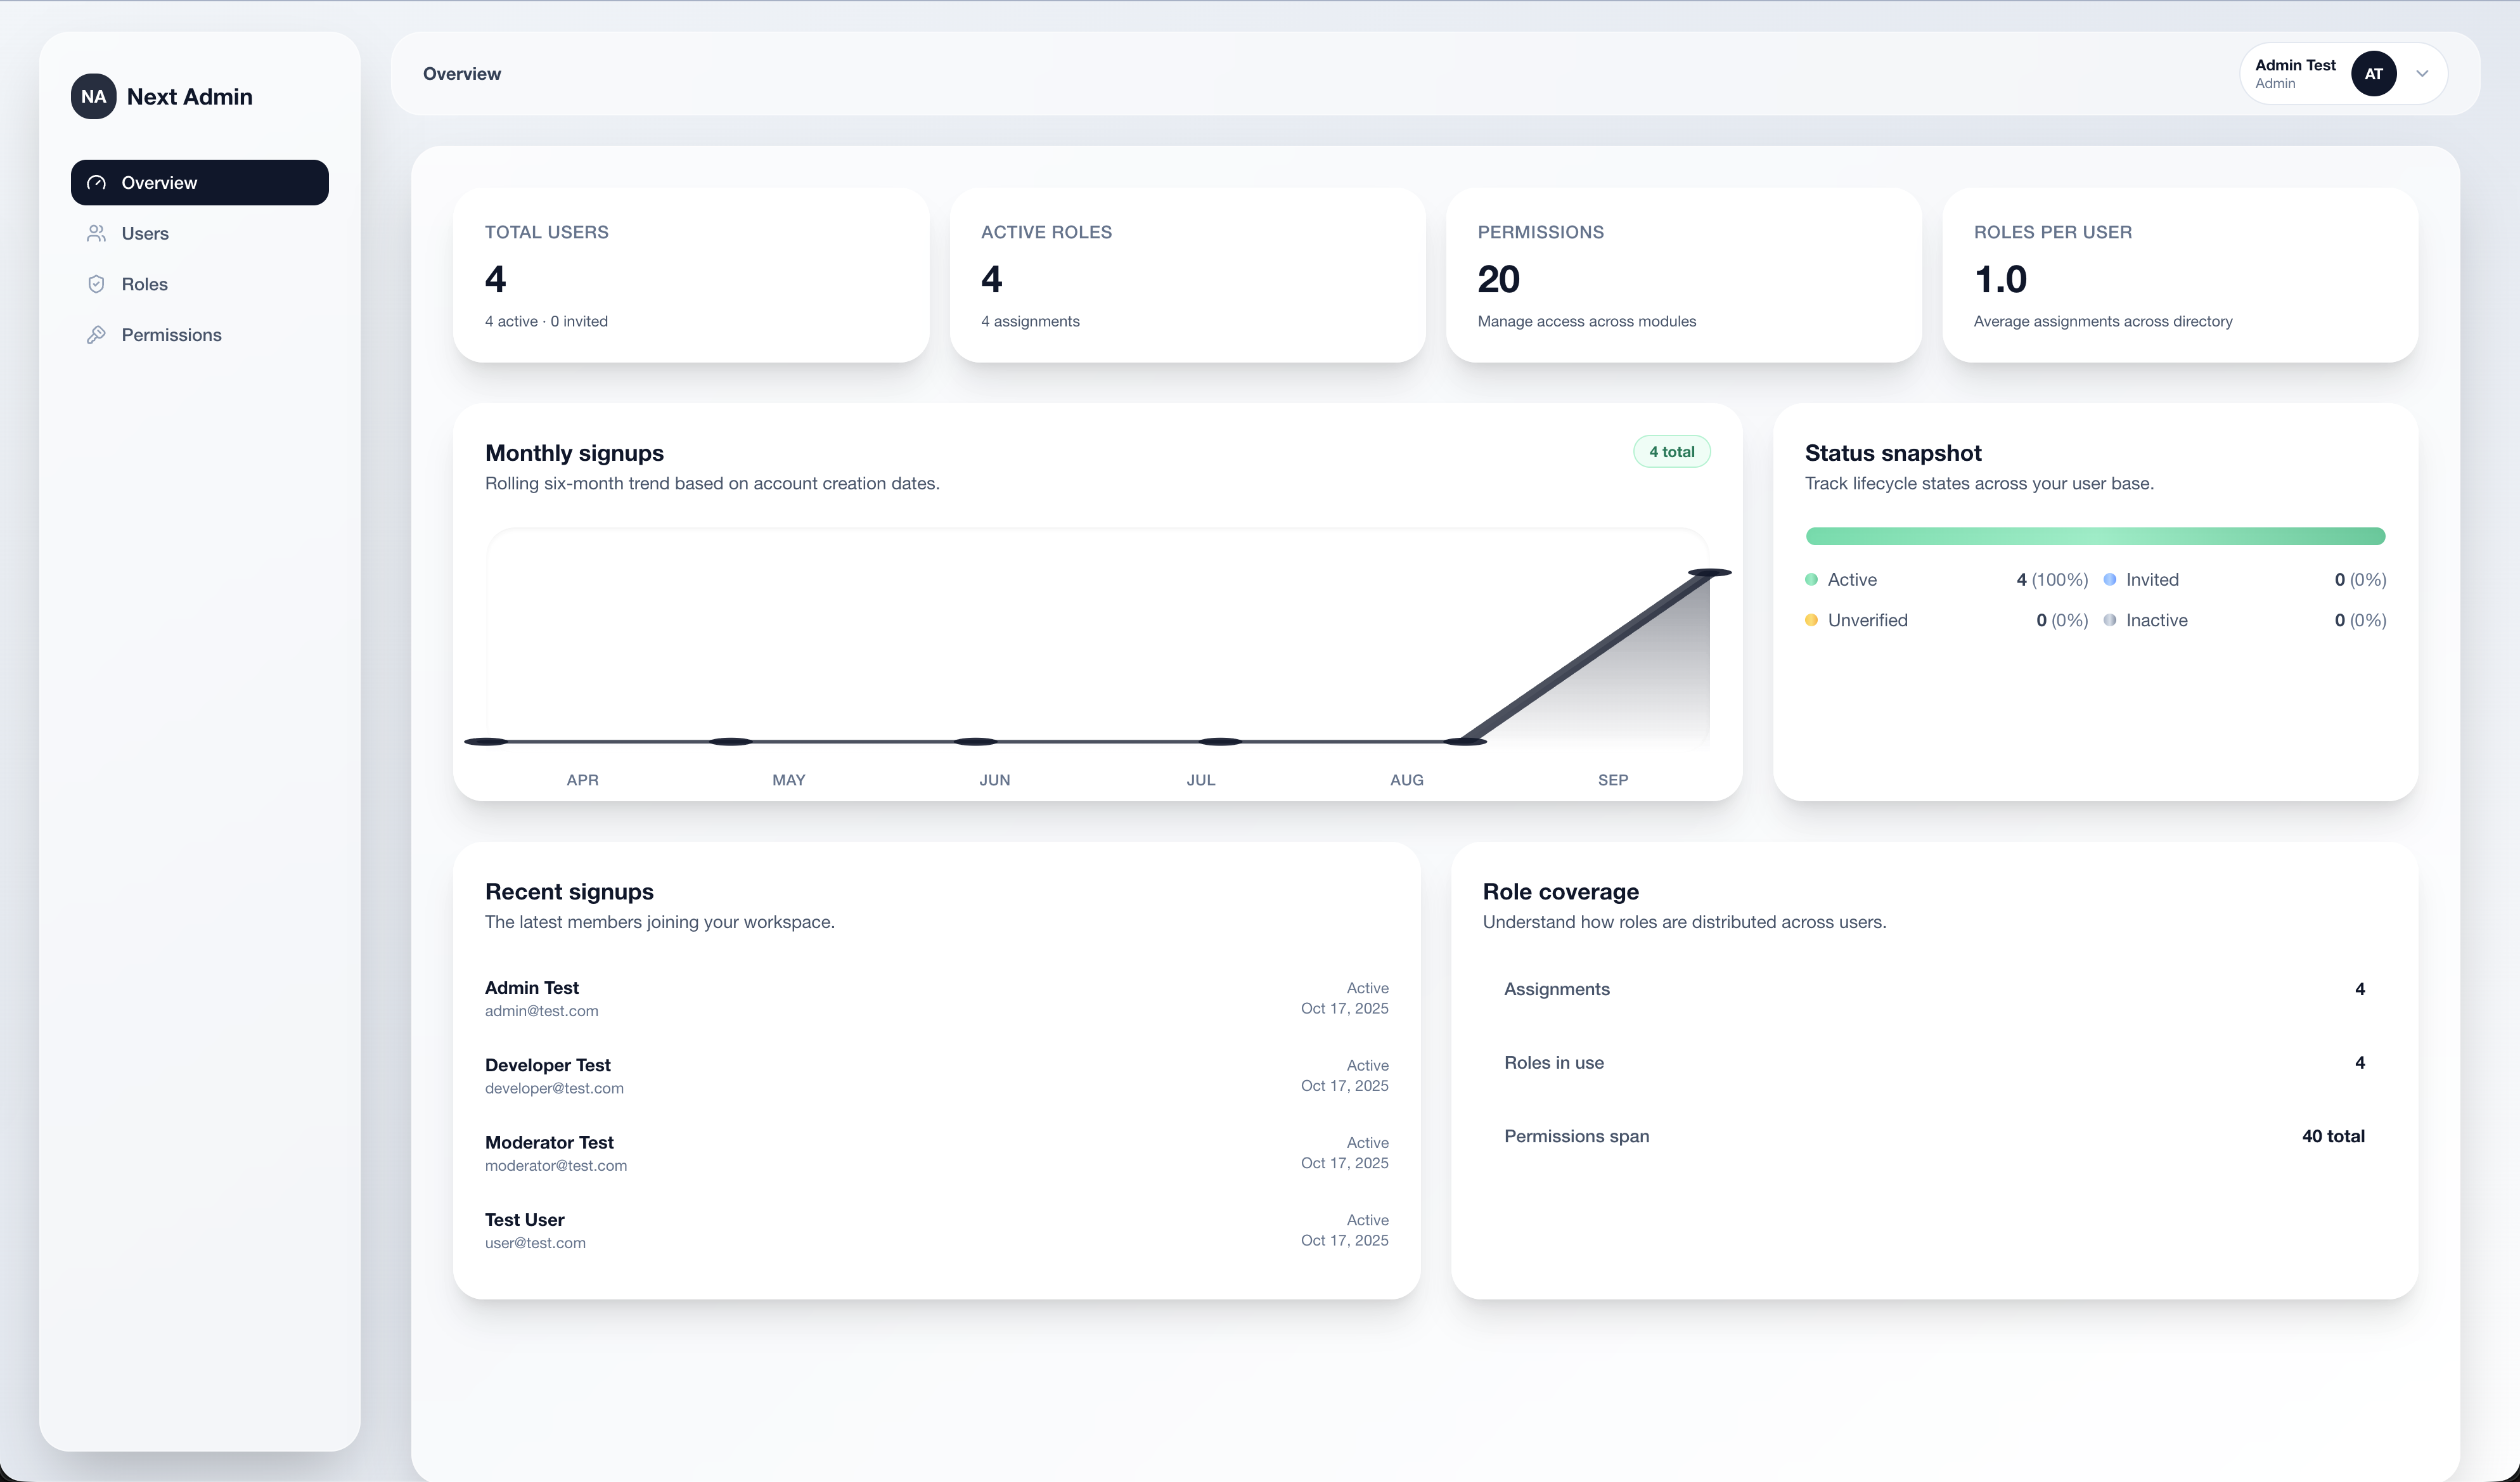
Task: Open the Admin Test profile dropdown chevron
Action: [x=2421, y=73]
